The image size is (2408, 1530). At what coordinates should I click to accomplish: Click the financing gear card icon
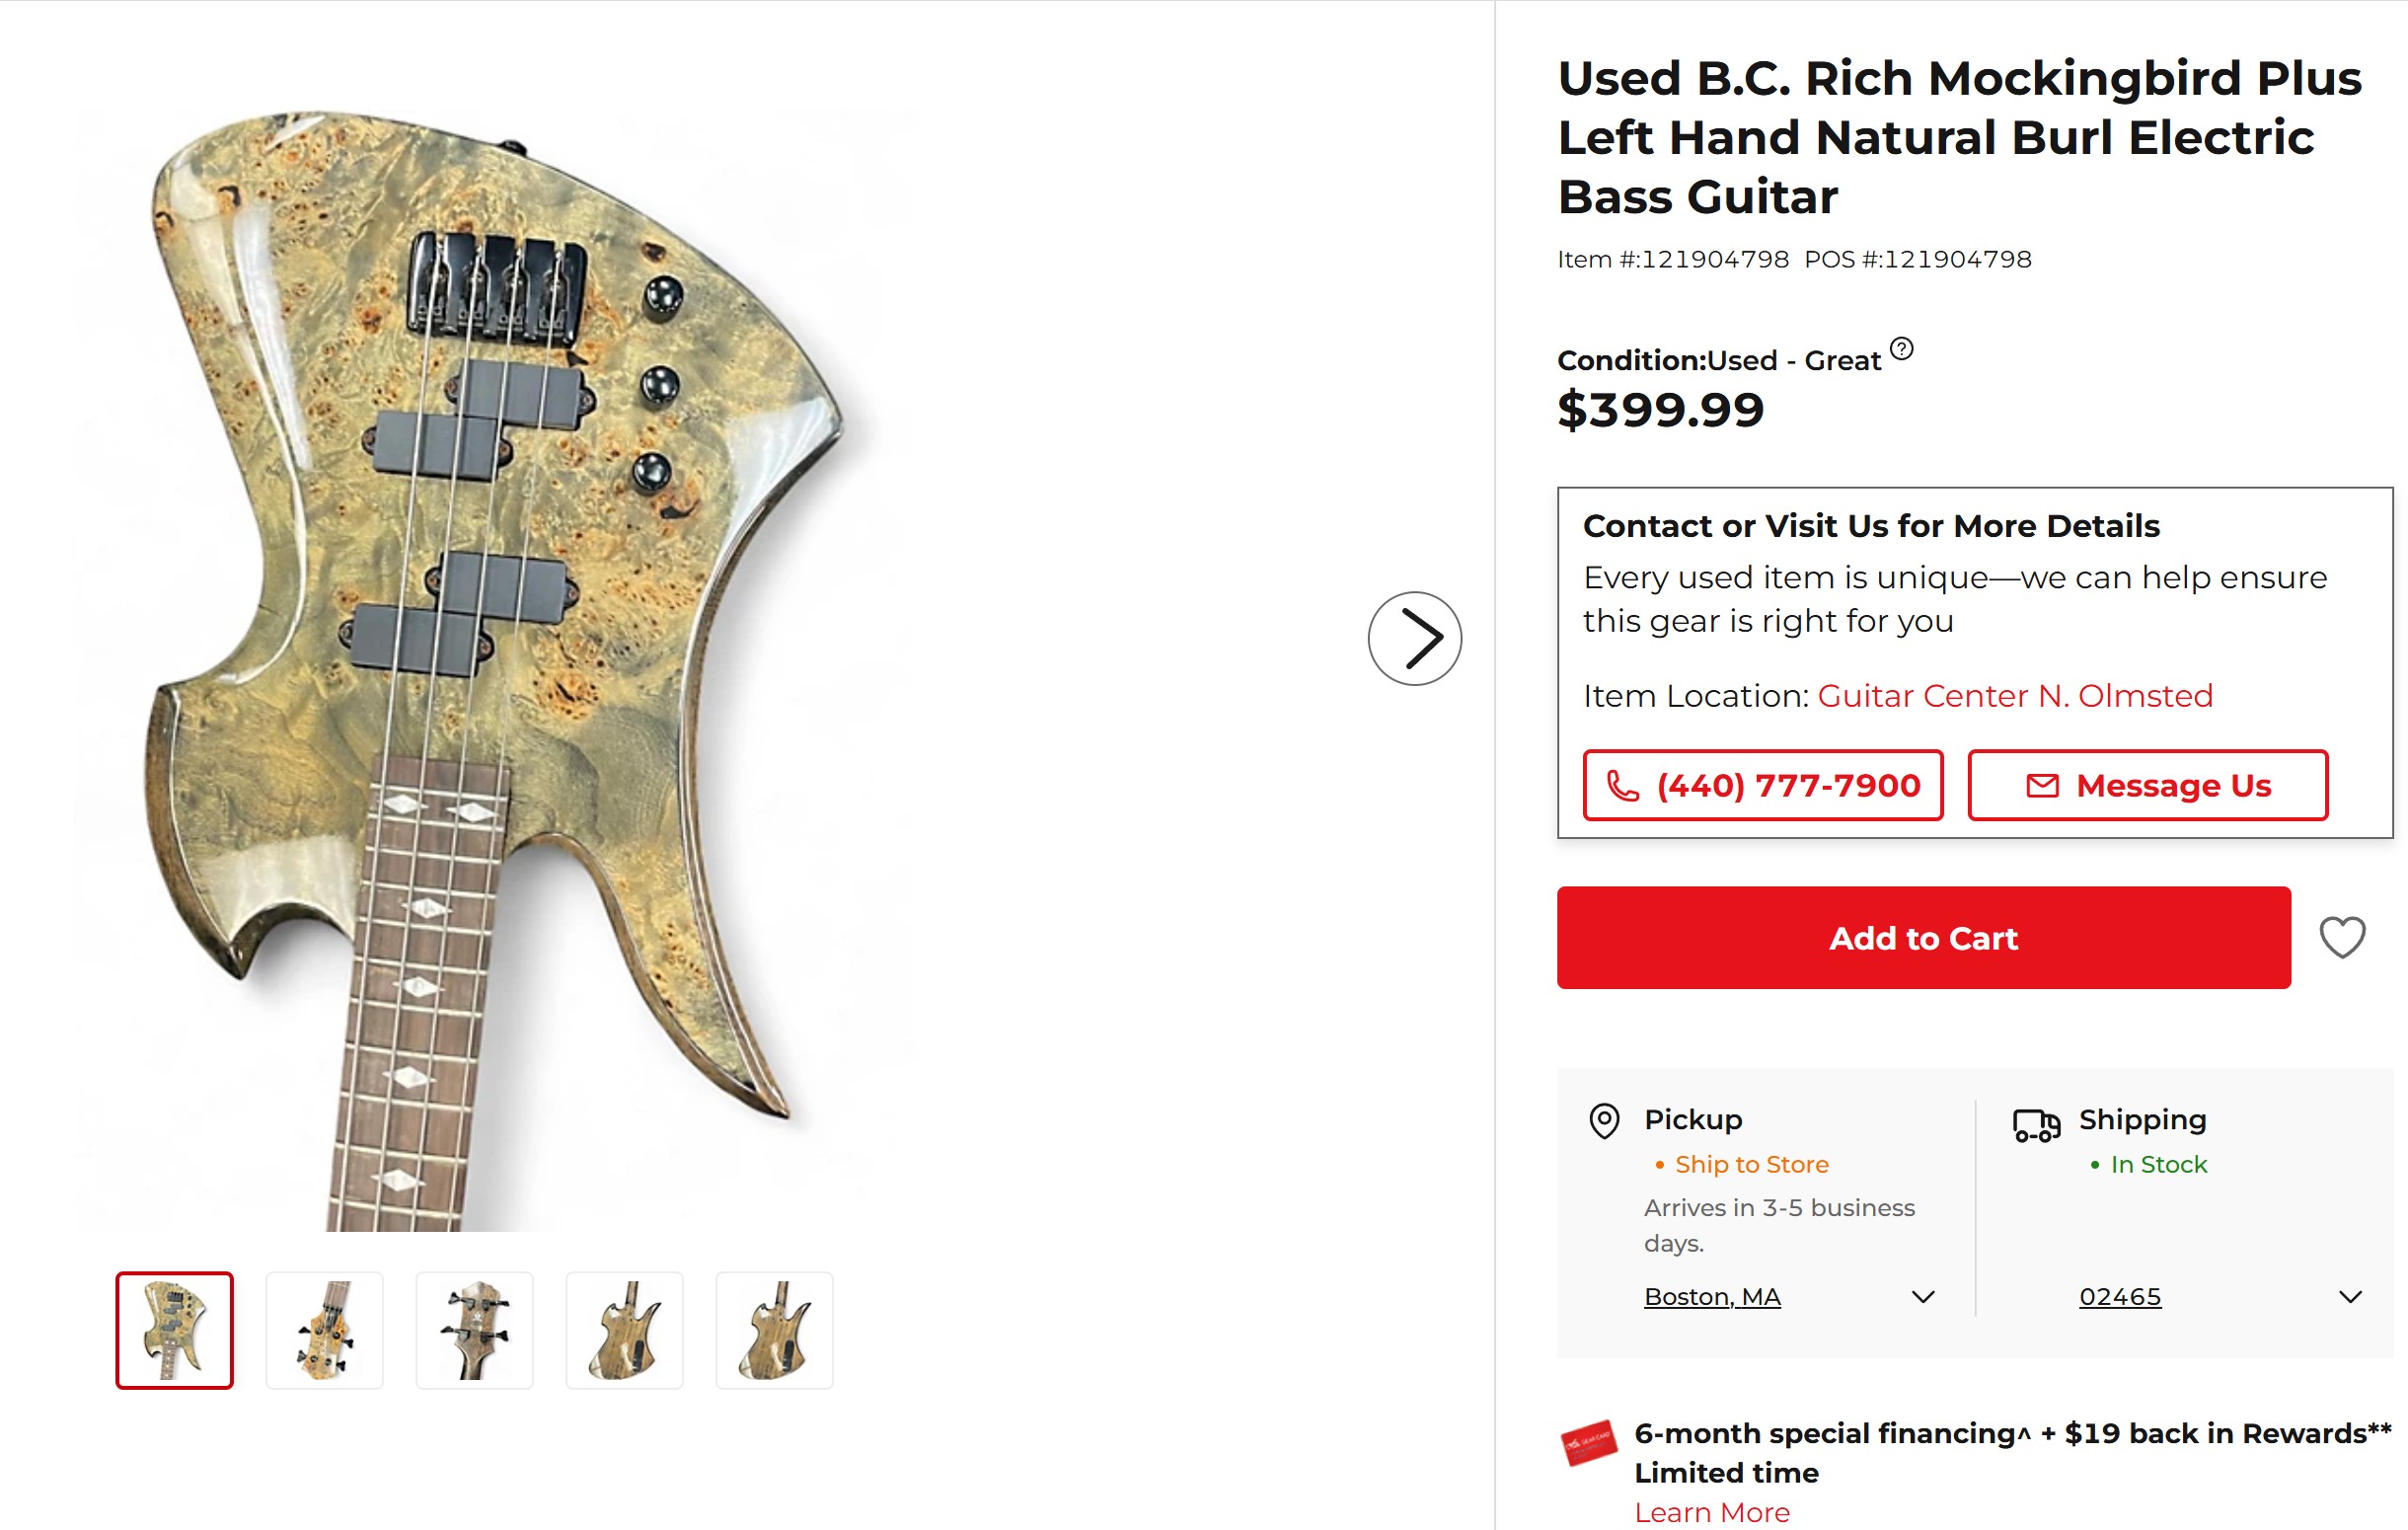(1589, 1443)
